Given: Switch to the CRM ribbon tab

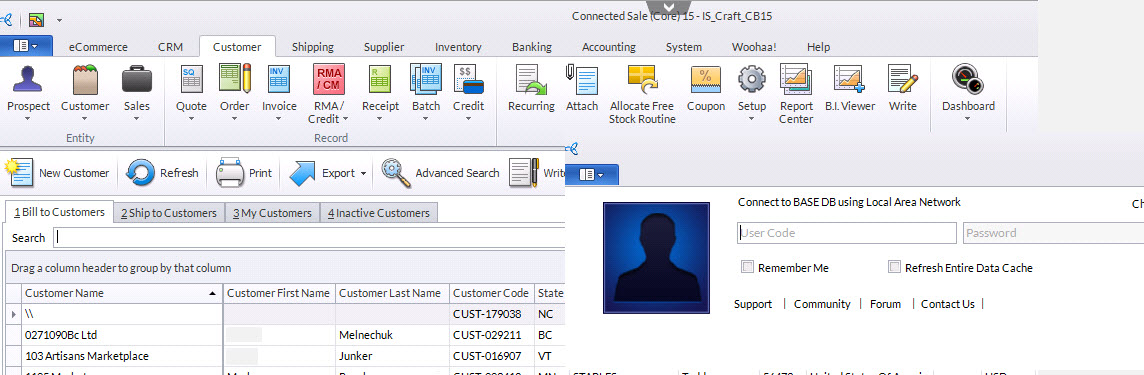Looking at the screenshot, I should click(x=170, y=47).
